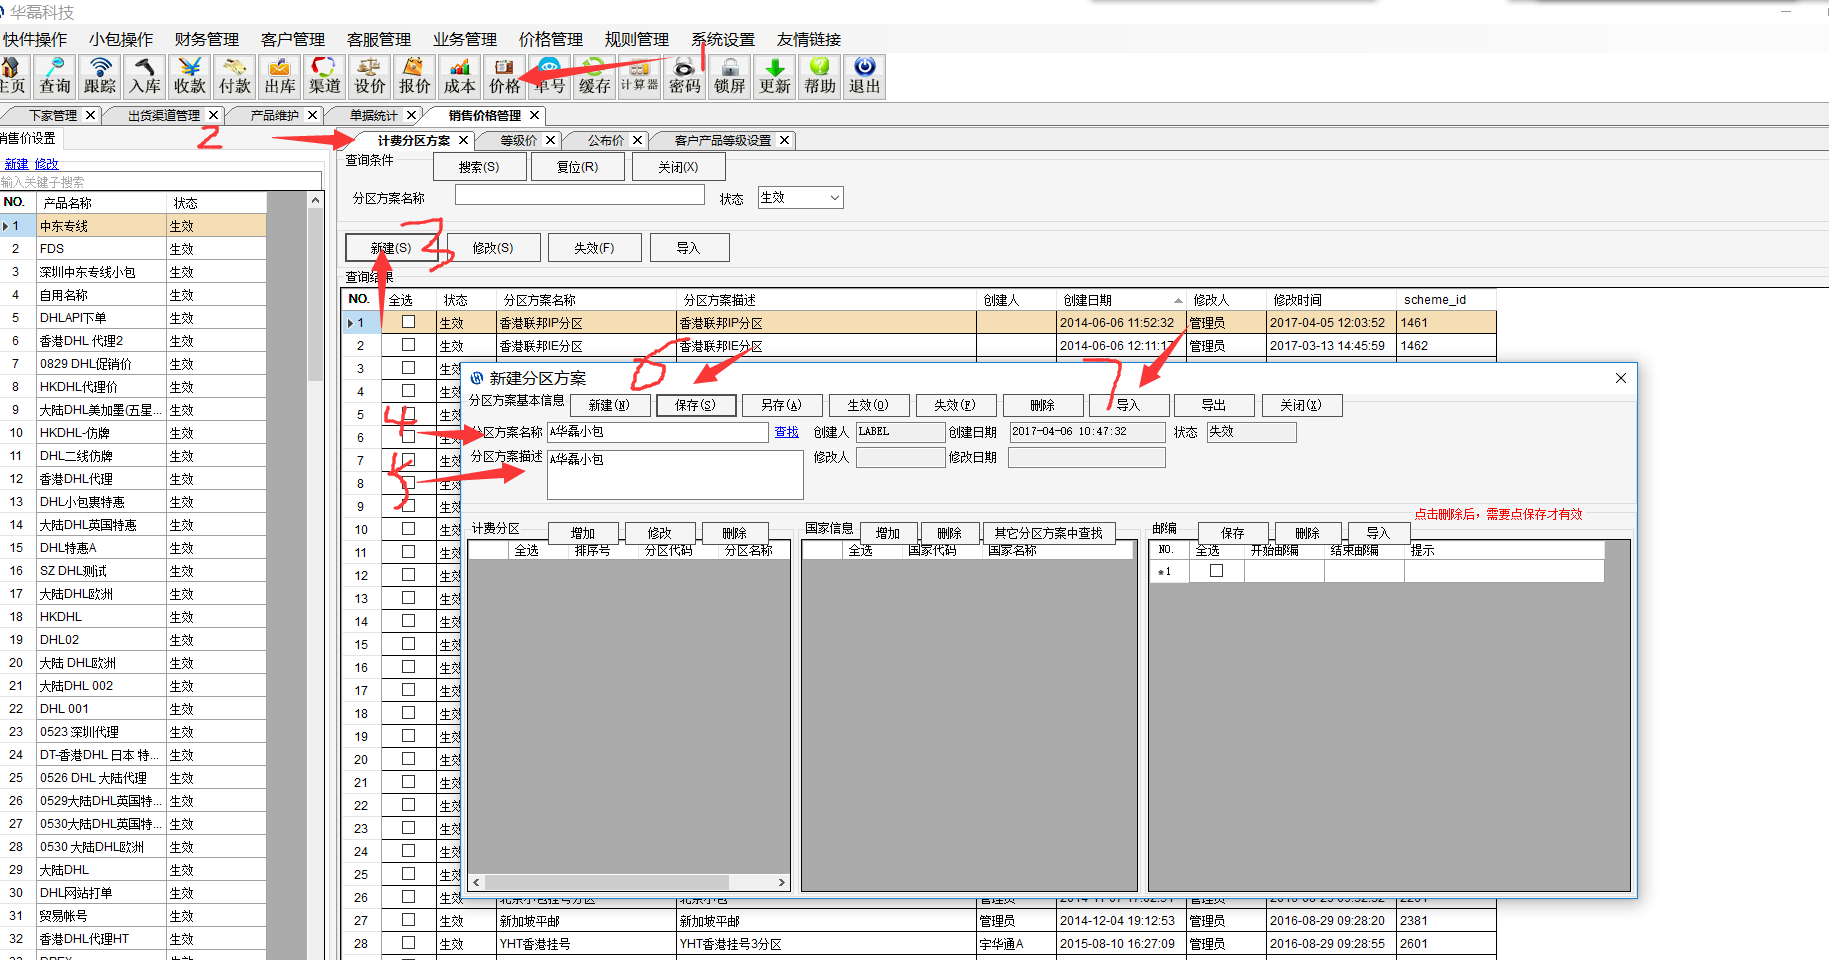
Task: Open the 成本 cost chart icon
Action: click(460, 76)
